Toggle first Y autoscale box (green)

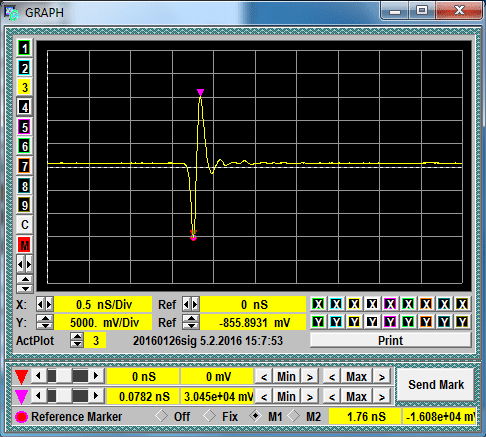pyautogui.click(x=318, y=322)
